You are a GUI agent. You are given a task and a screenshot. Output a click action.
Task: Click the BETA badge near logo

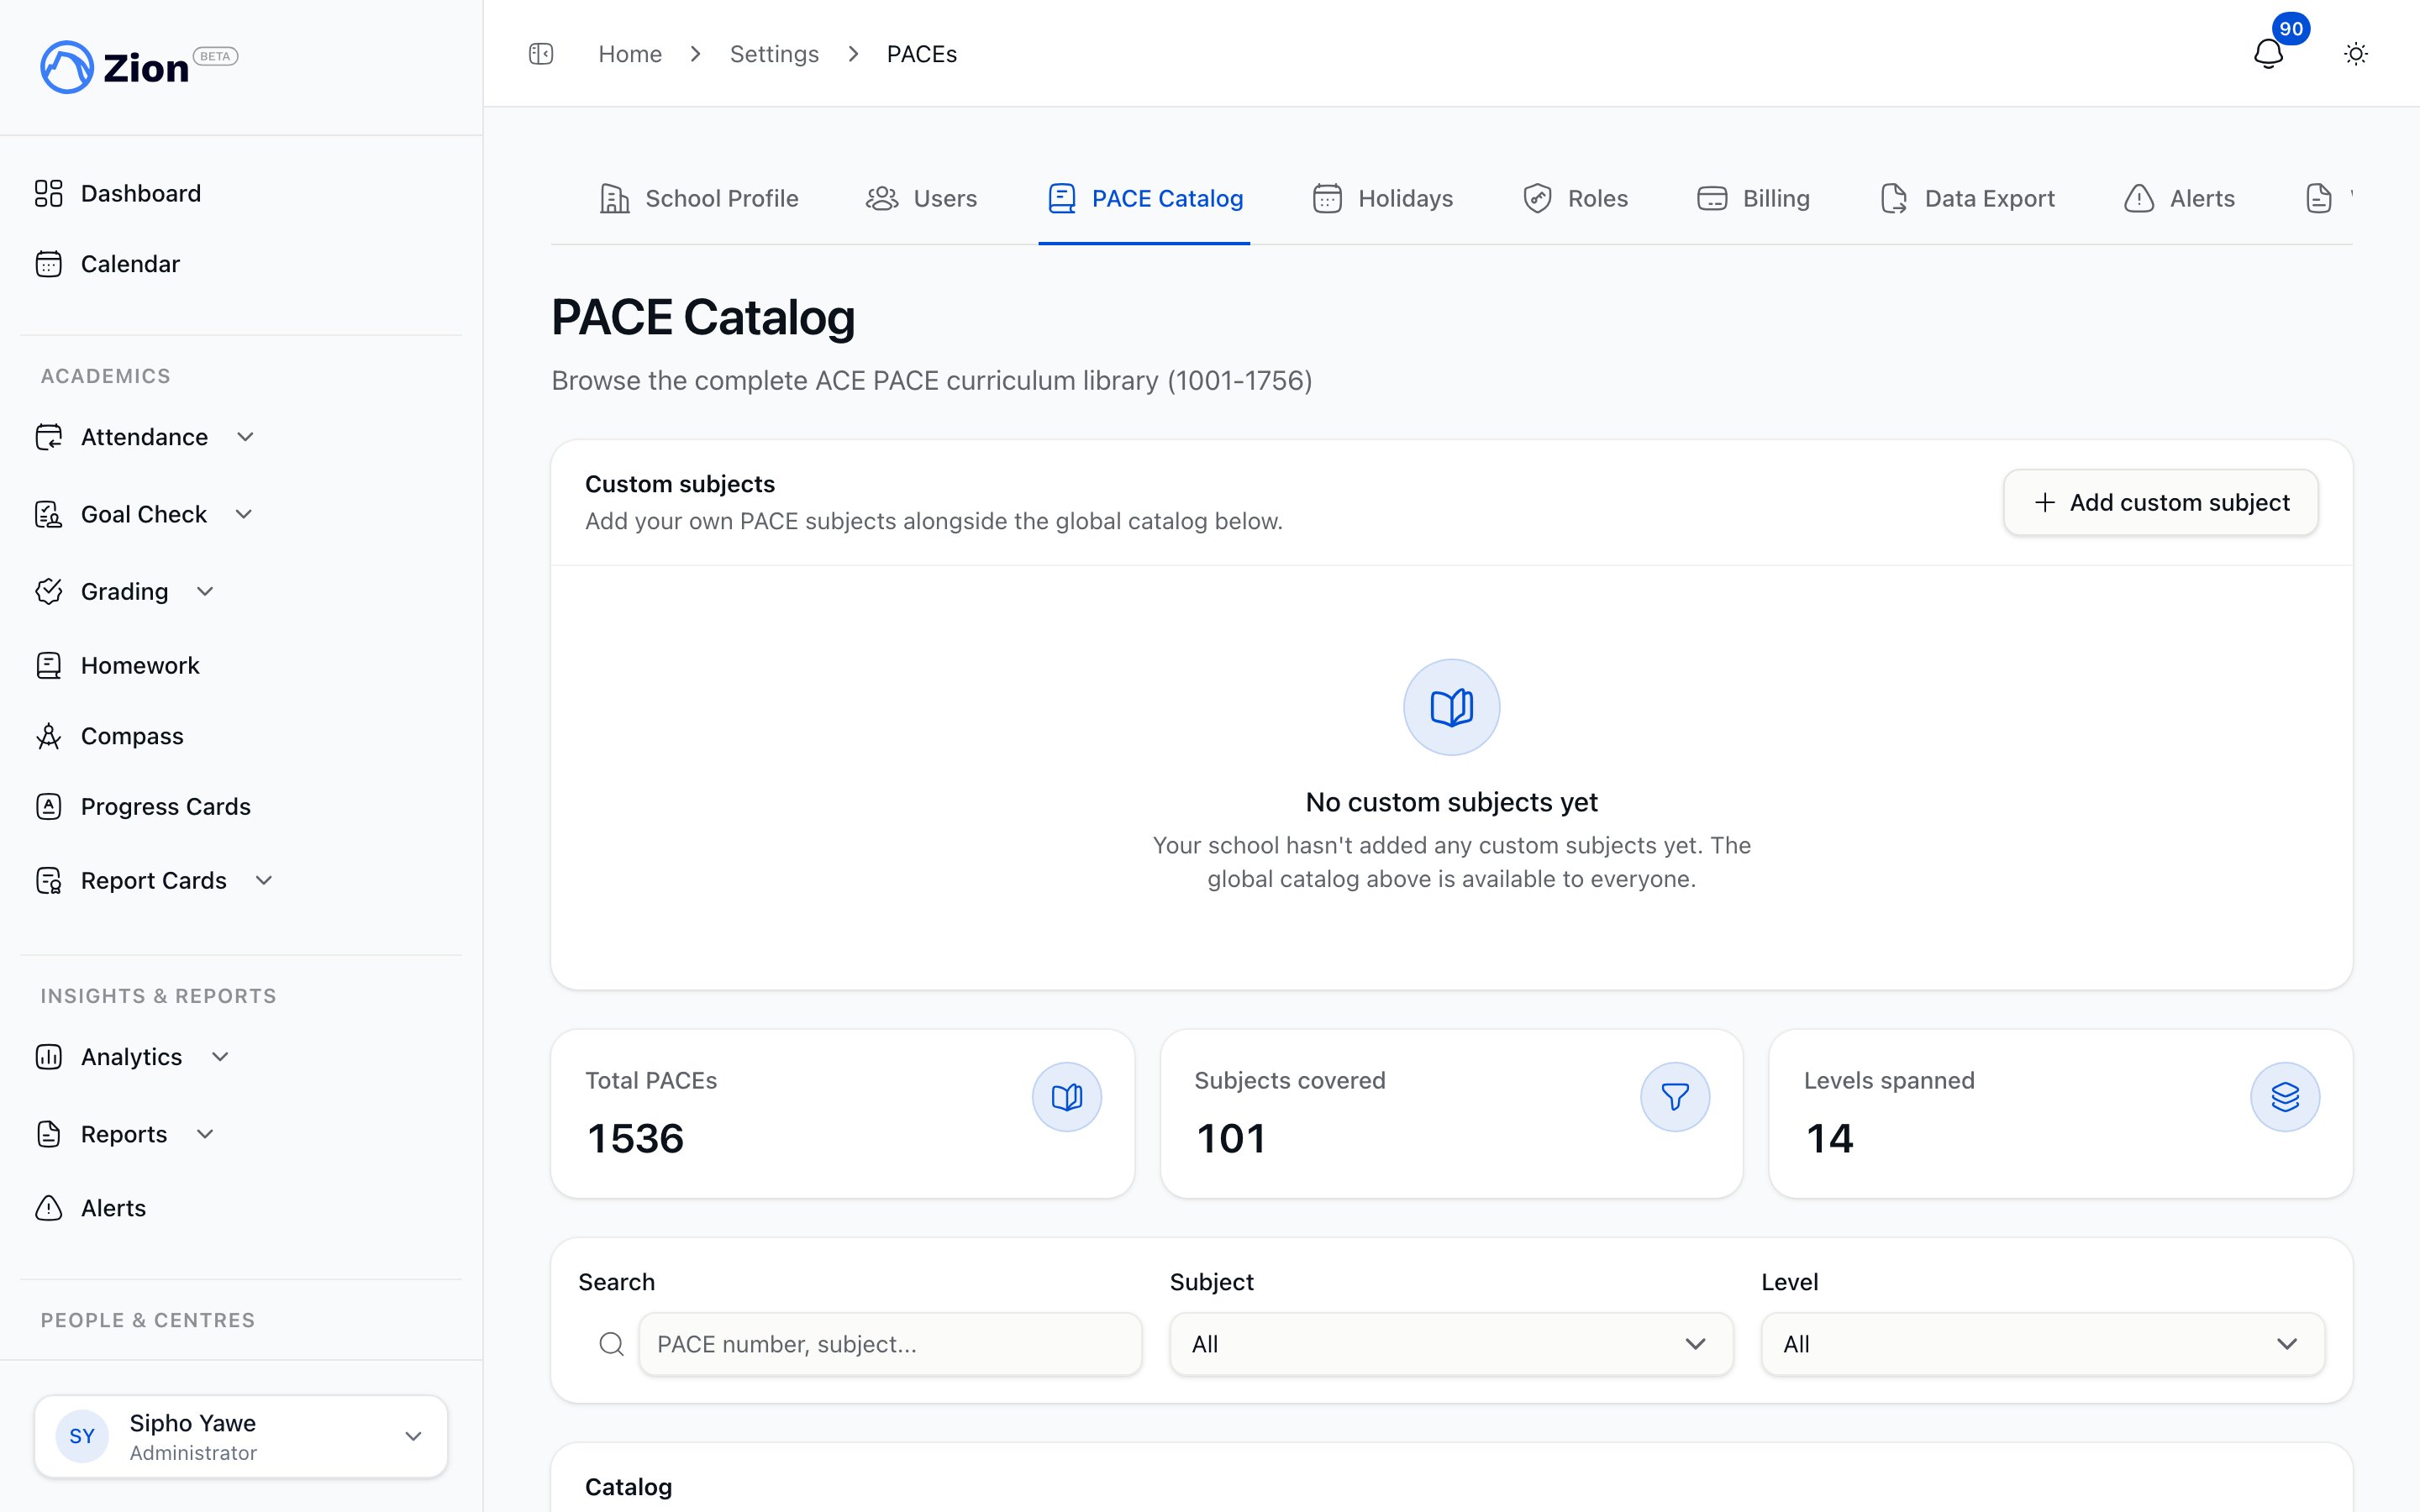[x=215, y=56]
